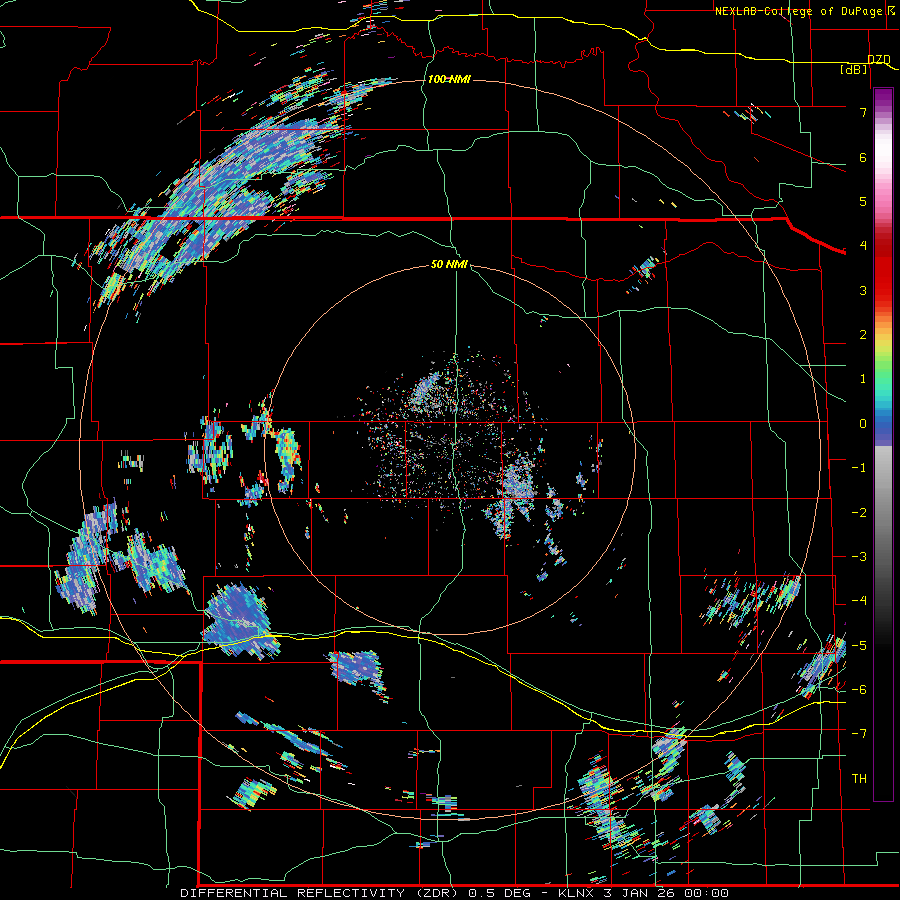
Task: Click the red section of ZDR color bar
Action: 883,270
